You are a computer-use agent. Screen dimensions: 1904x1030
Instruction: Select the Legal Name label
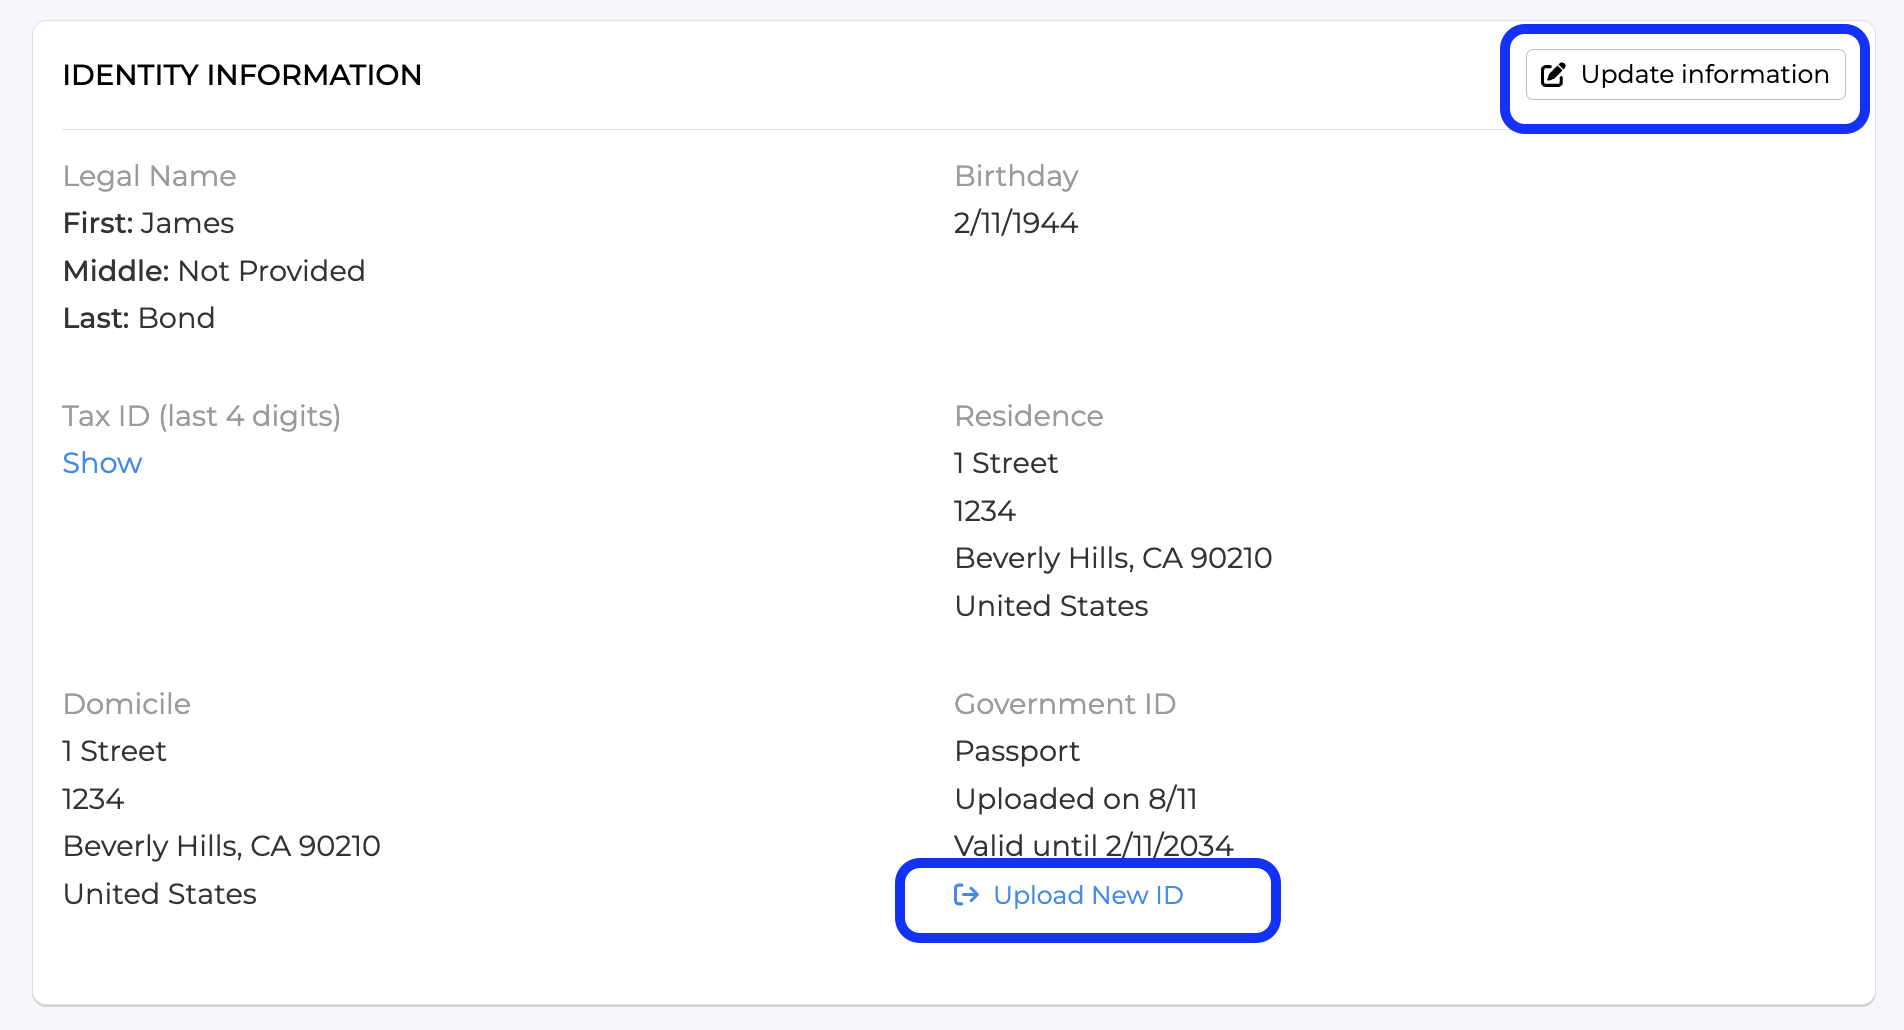click(x=150, y=176)
